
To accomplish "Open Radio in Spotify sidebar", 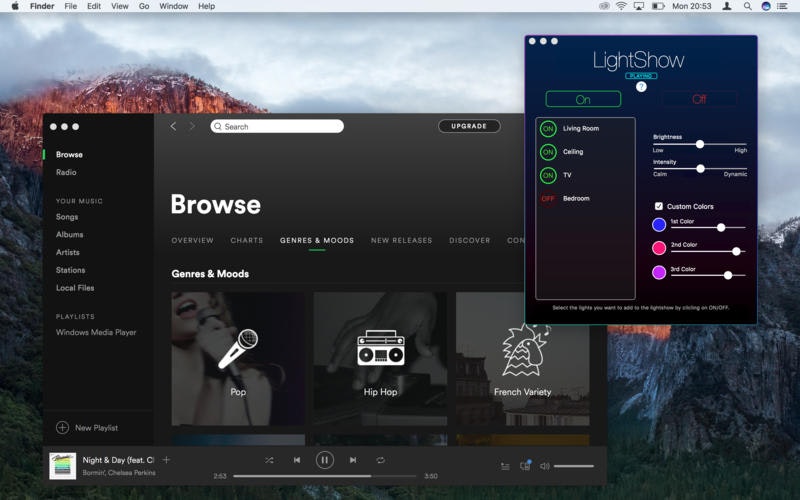I will 66,172.
